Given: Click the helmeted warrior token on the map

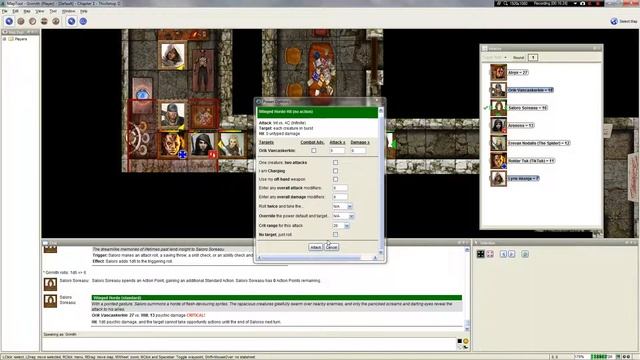Looking at the screenshot, I should (x=172, y=115).
